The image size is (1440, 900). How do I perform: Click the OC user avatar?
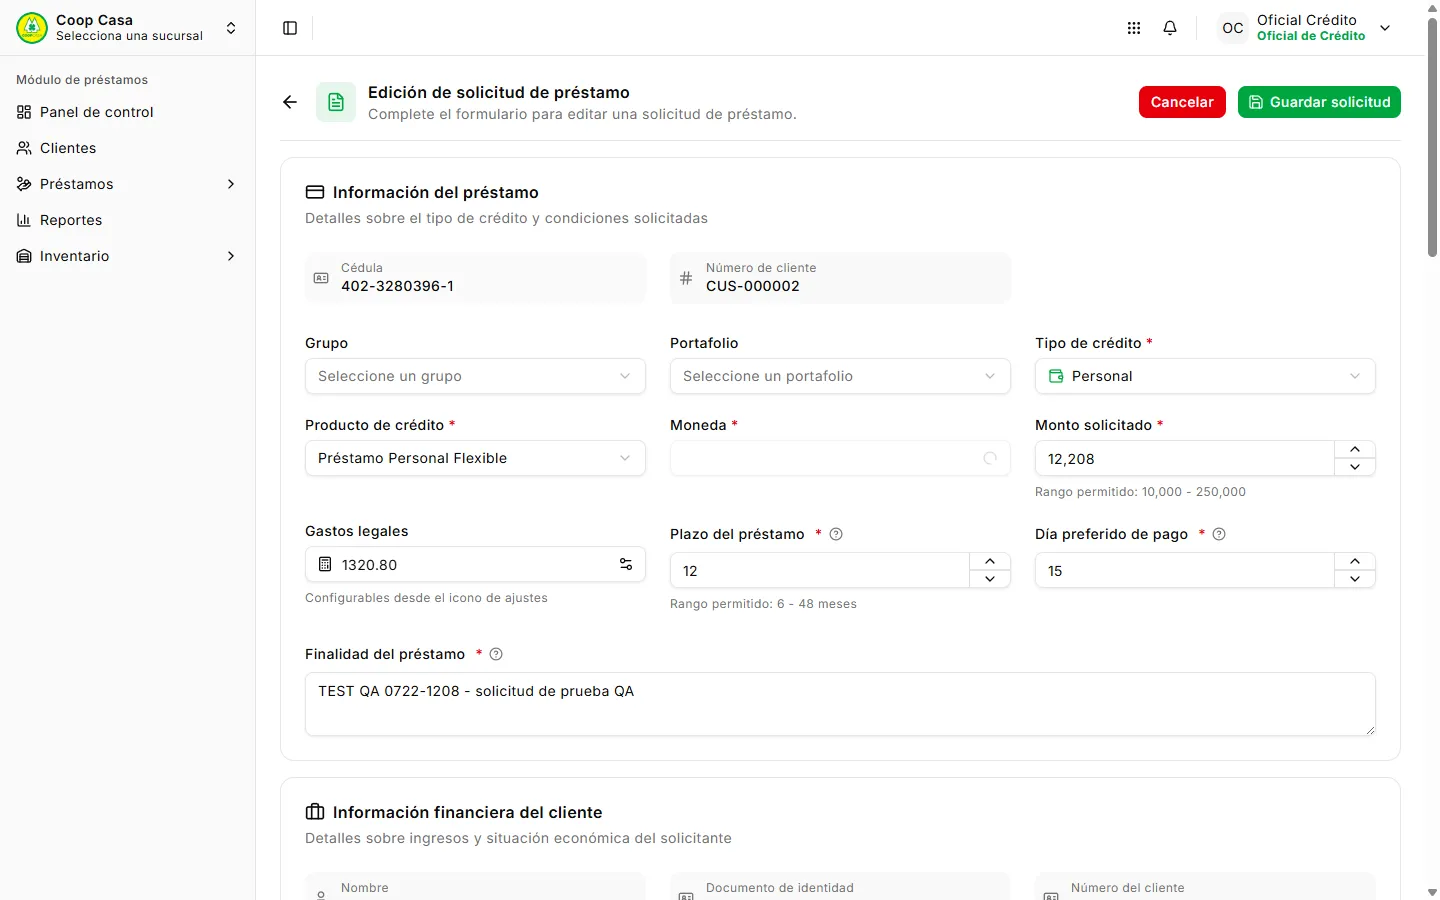1233,28
